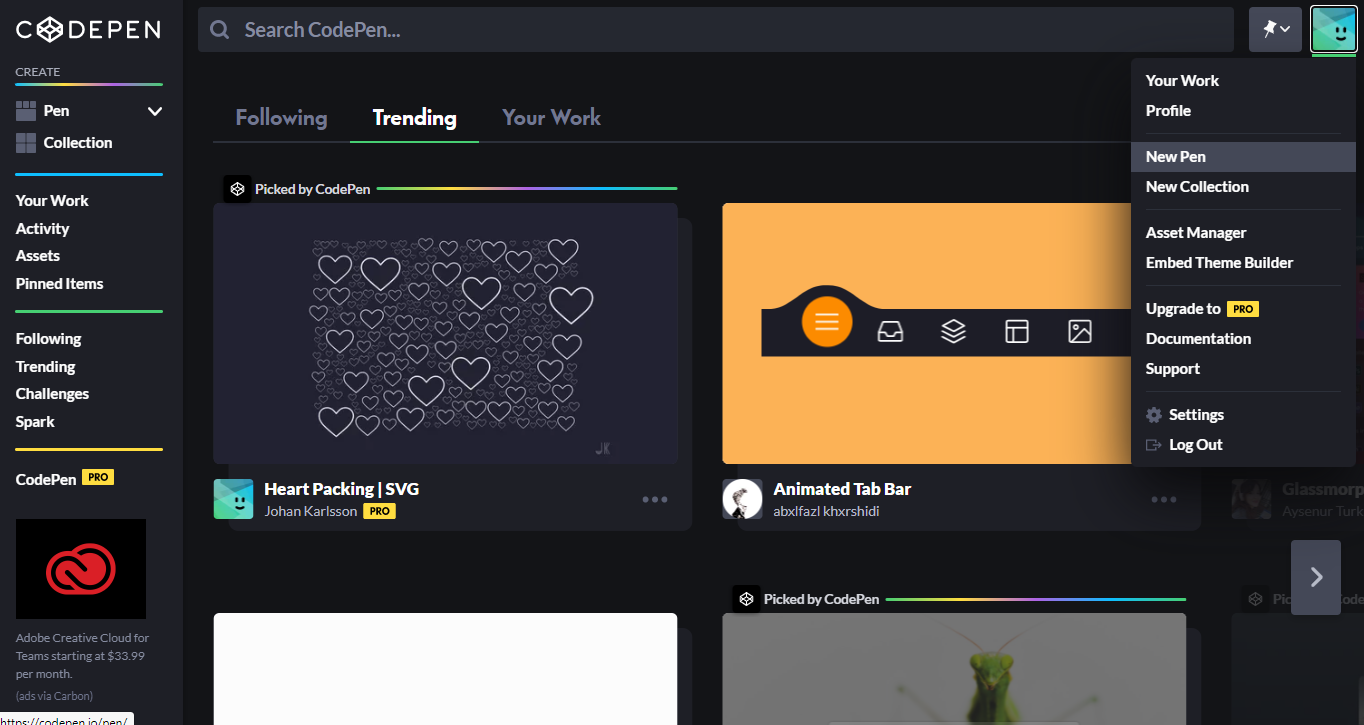
Task: Click the Adobe Creative Cloud ad image
Action: click(81, 569)
